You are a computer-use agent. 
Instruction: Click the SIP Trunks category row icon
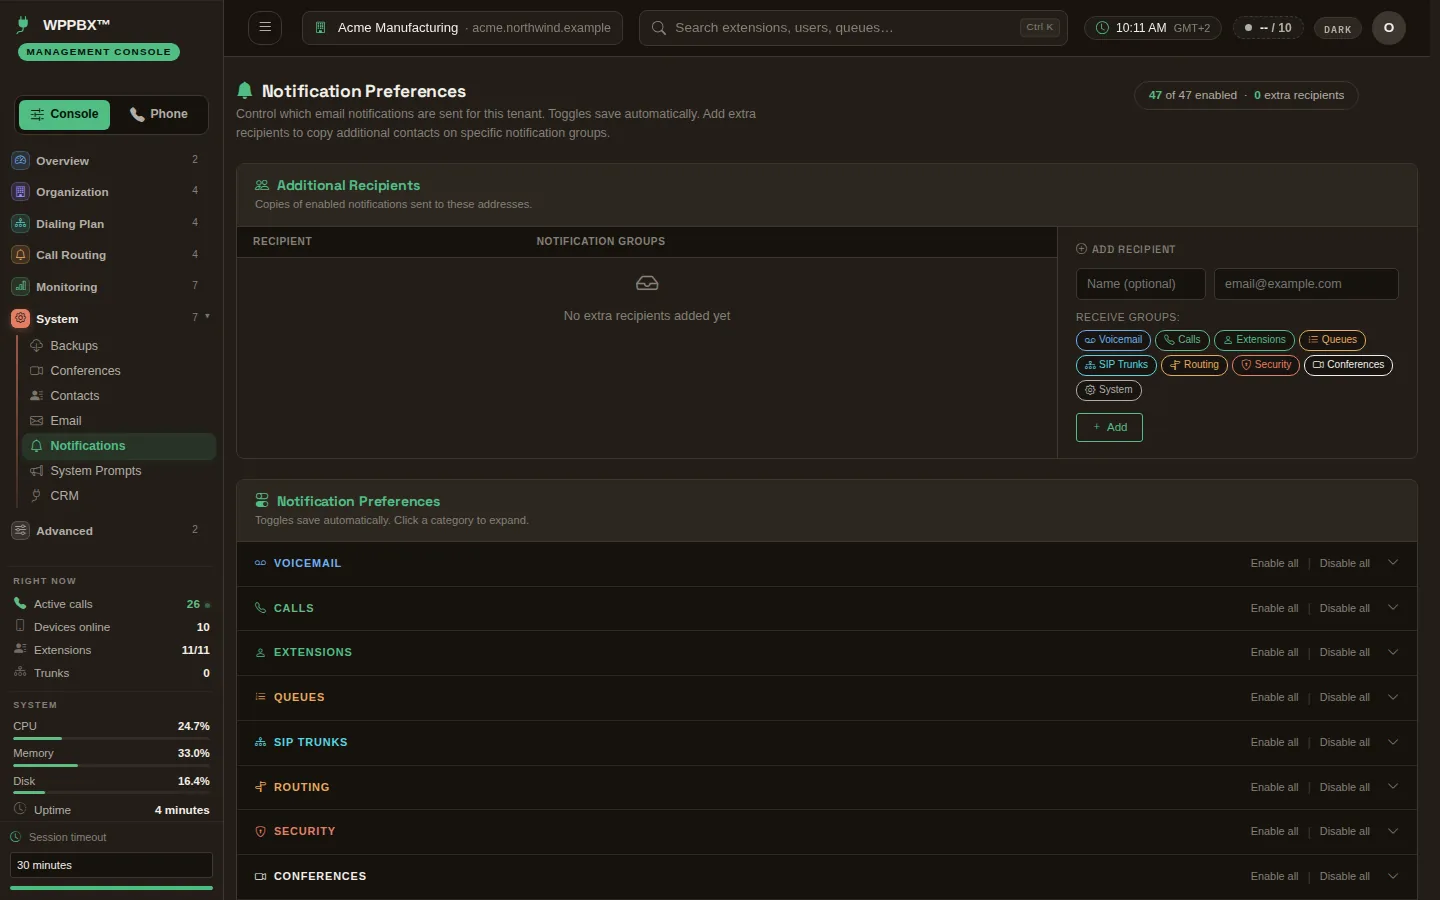click(260, 742)
